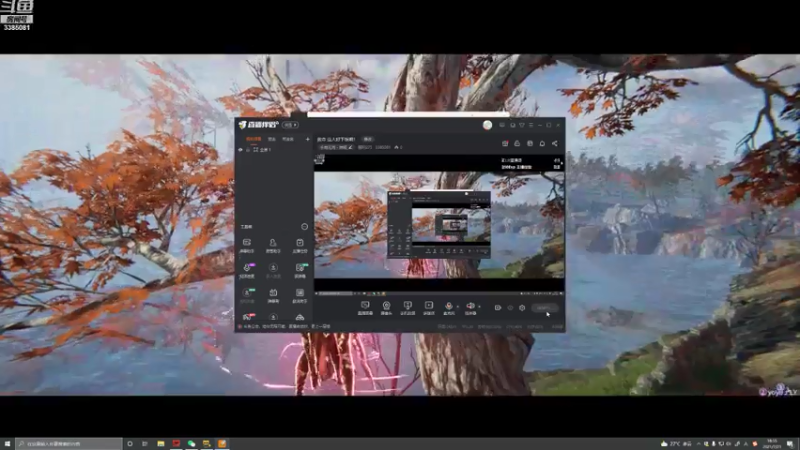
Task: Add the third capture source in bottom bar
Action: [x=407, y=308]
